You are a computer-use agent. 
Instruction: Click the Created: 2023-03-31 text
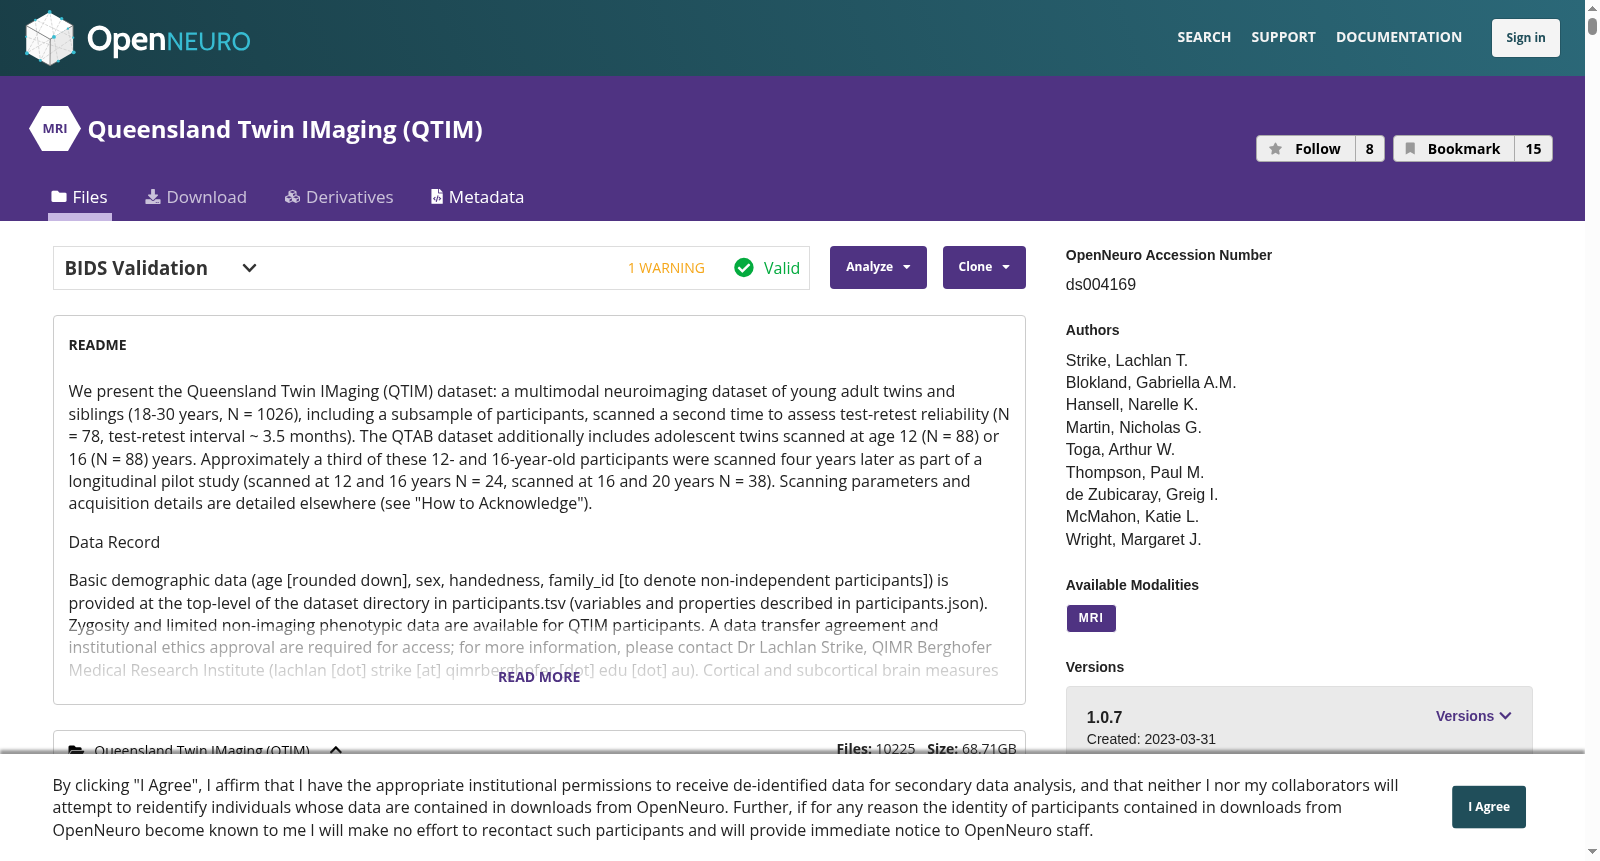[x=1151, y=739]
